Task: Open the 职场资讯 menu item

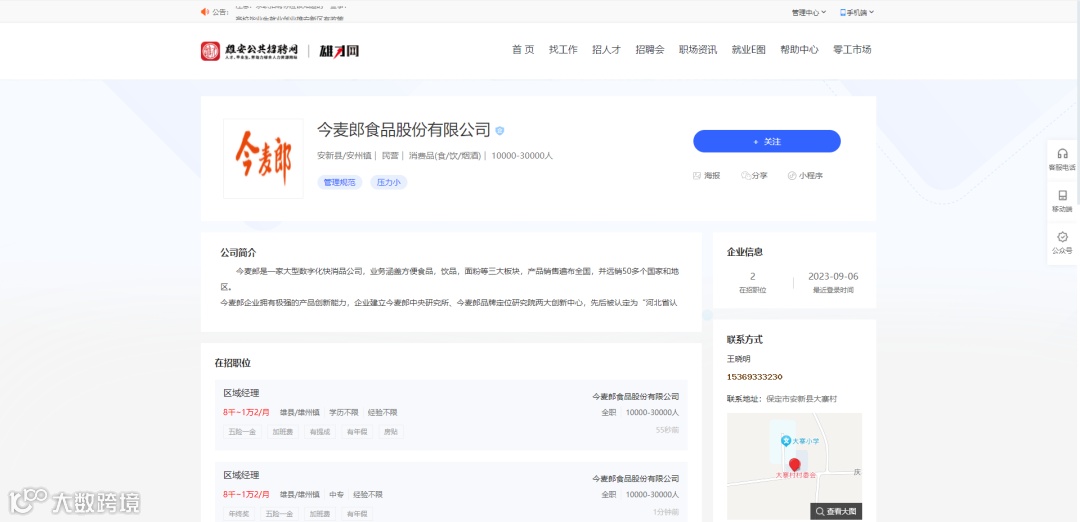Action: (698, 50)
